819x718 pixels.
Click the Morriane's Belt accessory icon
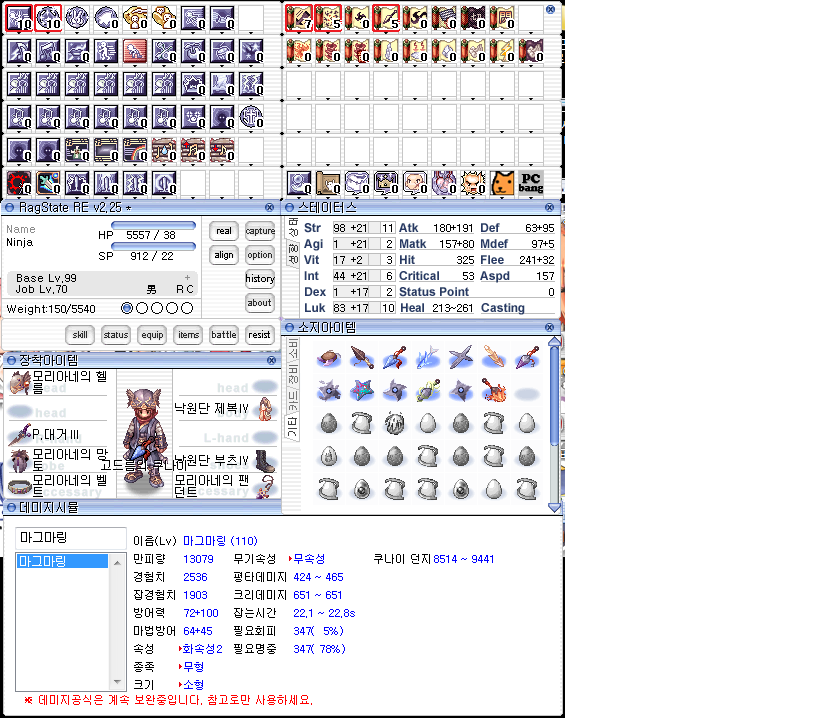18,487
